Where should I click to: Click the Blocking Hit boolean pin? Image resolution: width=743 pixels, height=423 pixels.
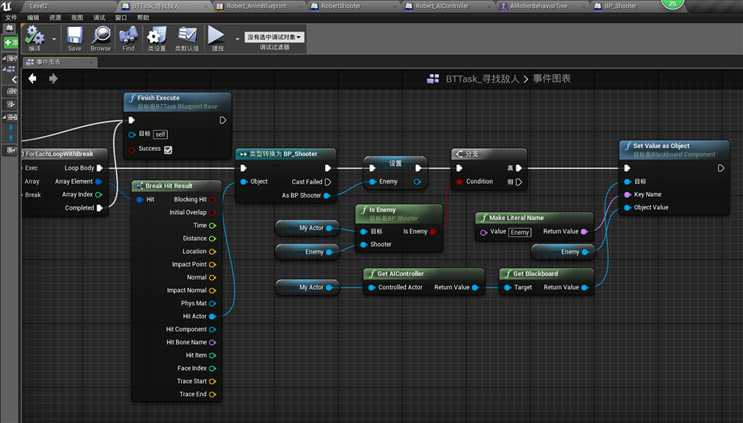click(x=212, y=199)
